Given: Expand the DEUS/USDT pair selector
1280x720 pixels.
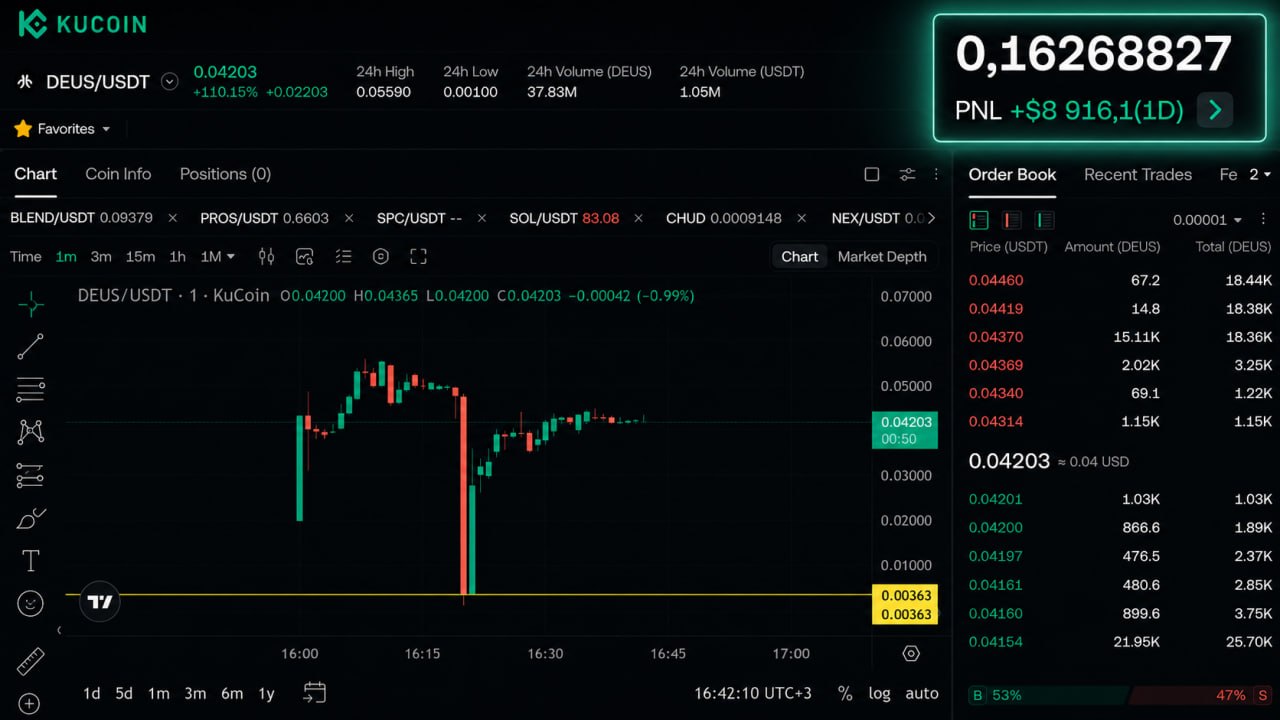Looking at the screenshot, I should [x=170, y=82].
